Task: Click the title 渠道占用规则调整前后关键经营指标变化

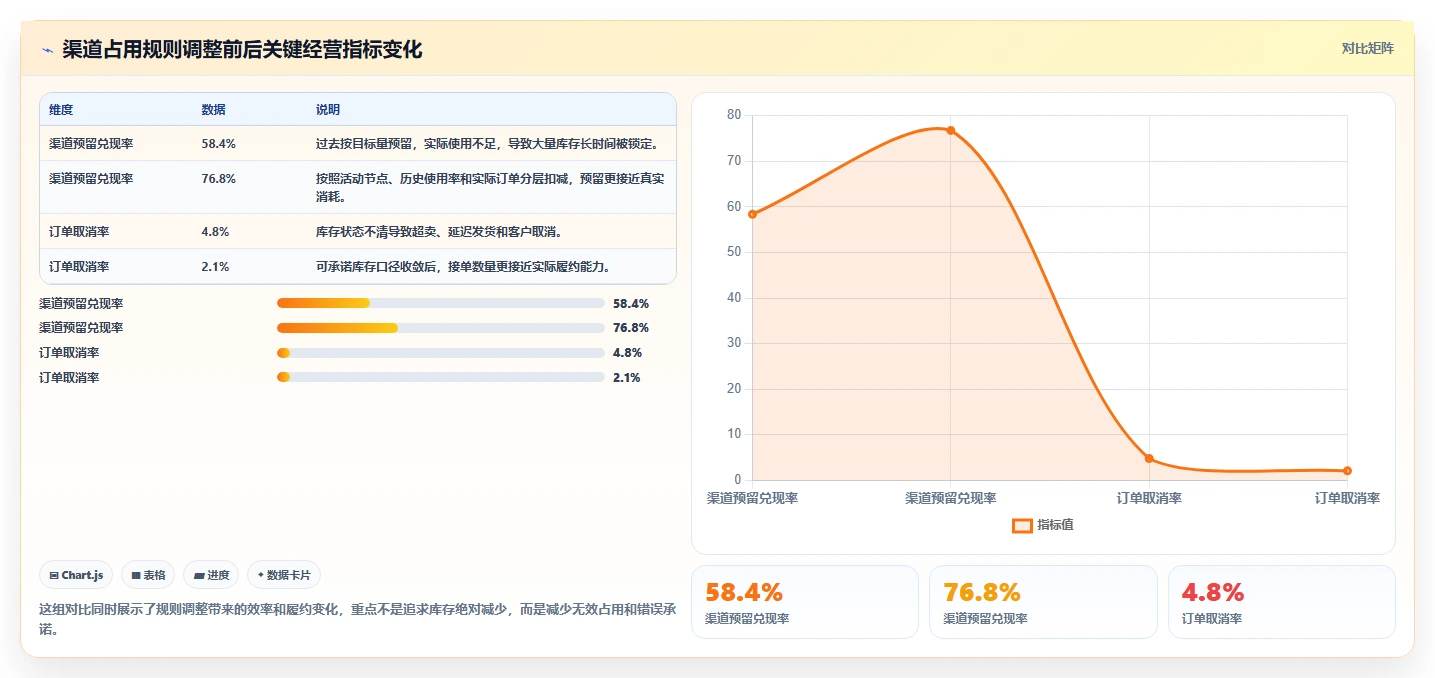Action: pyautogui.click(x=242, y=50)
